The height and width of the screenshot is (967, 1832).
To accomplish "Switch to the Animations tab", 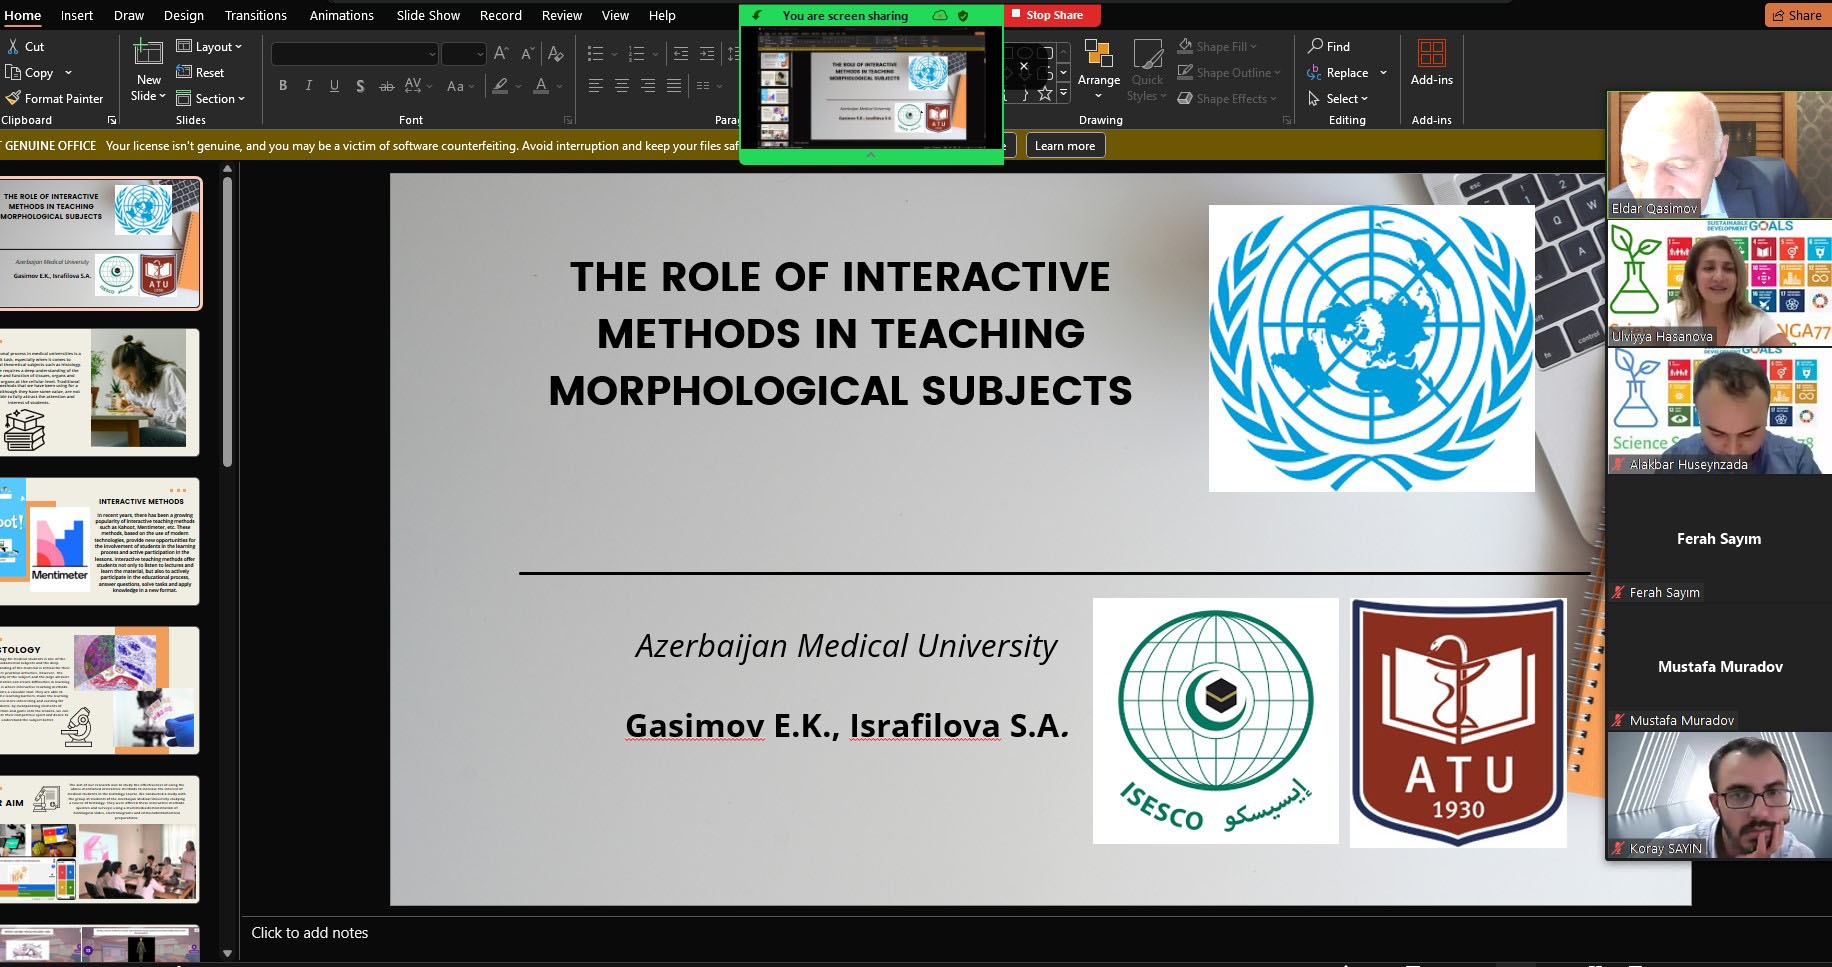I will coord(341,15).
